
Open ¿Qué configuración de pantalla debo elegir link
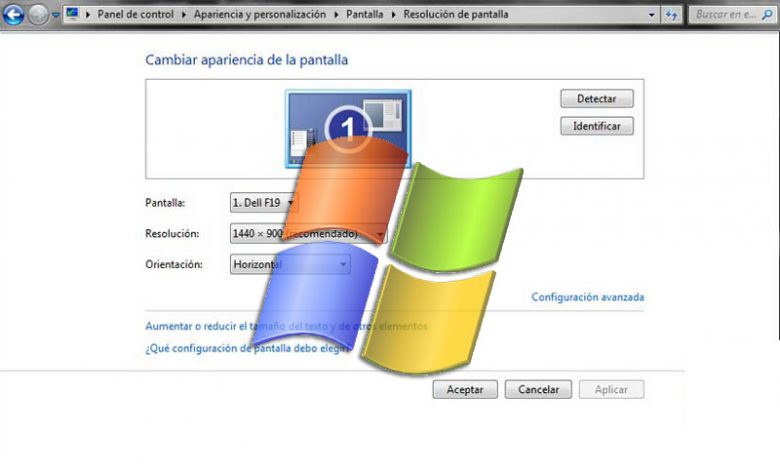(247, 348)
